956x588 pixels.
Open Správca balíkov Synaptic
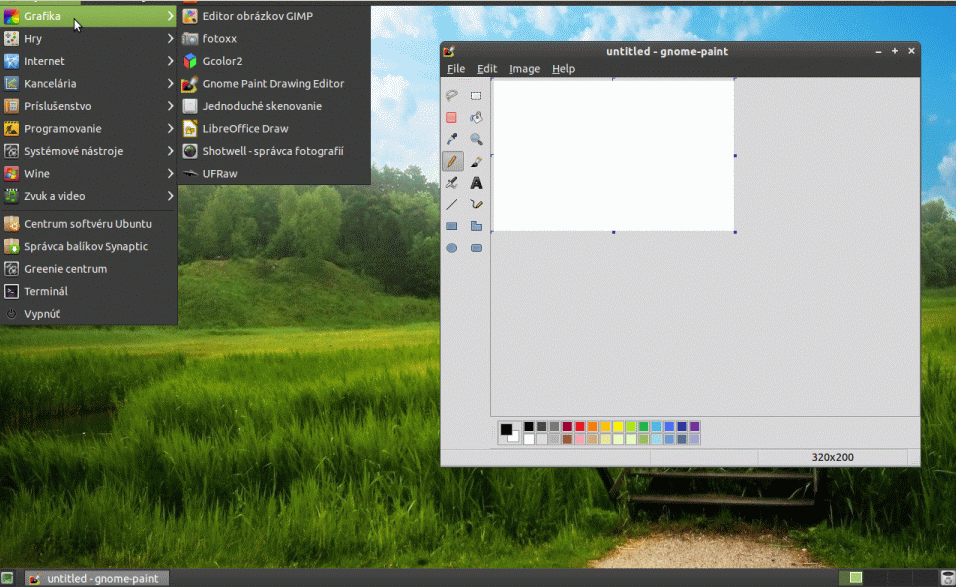[88, 246]
